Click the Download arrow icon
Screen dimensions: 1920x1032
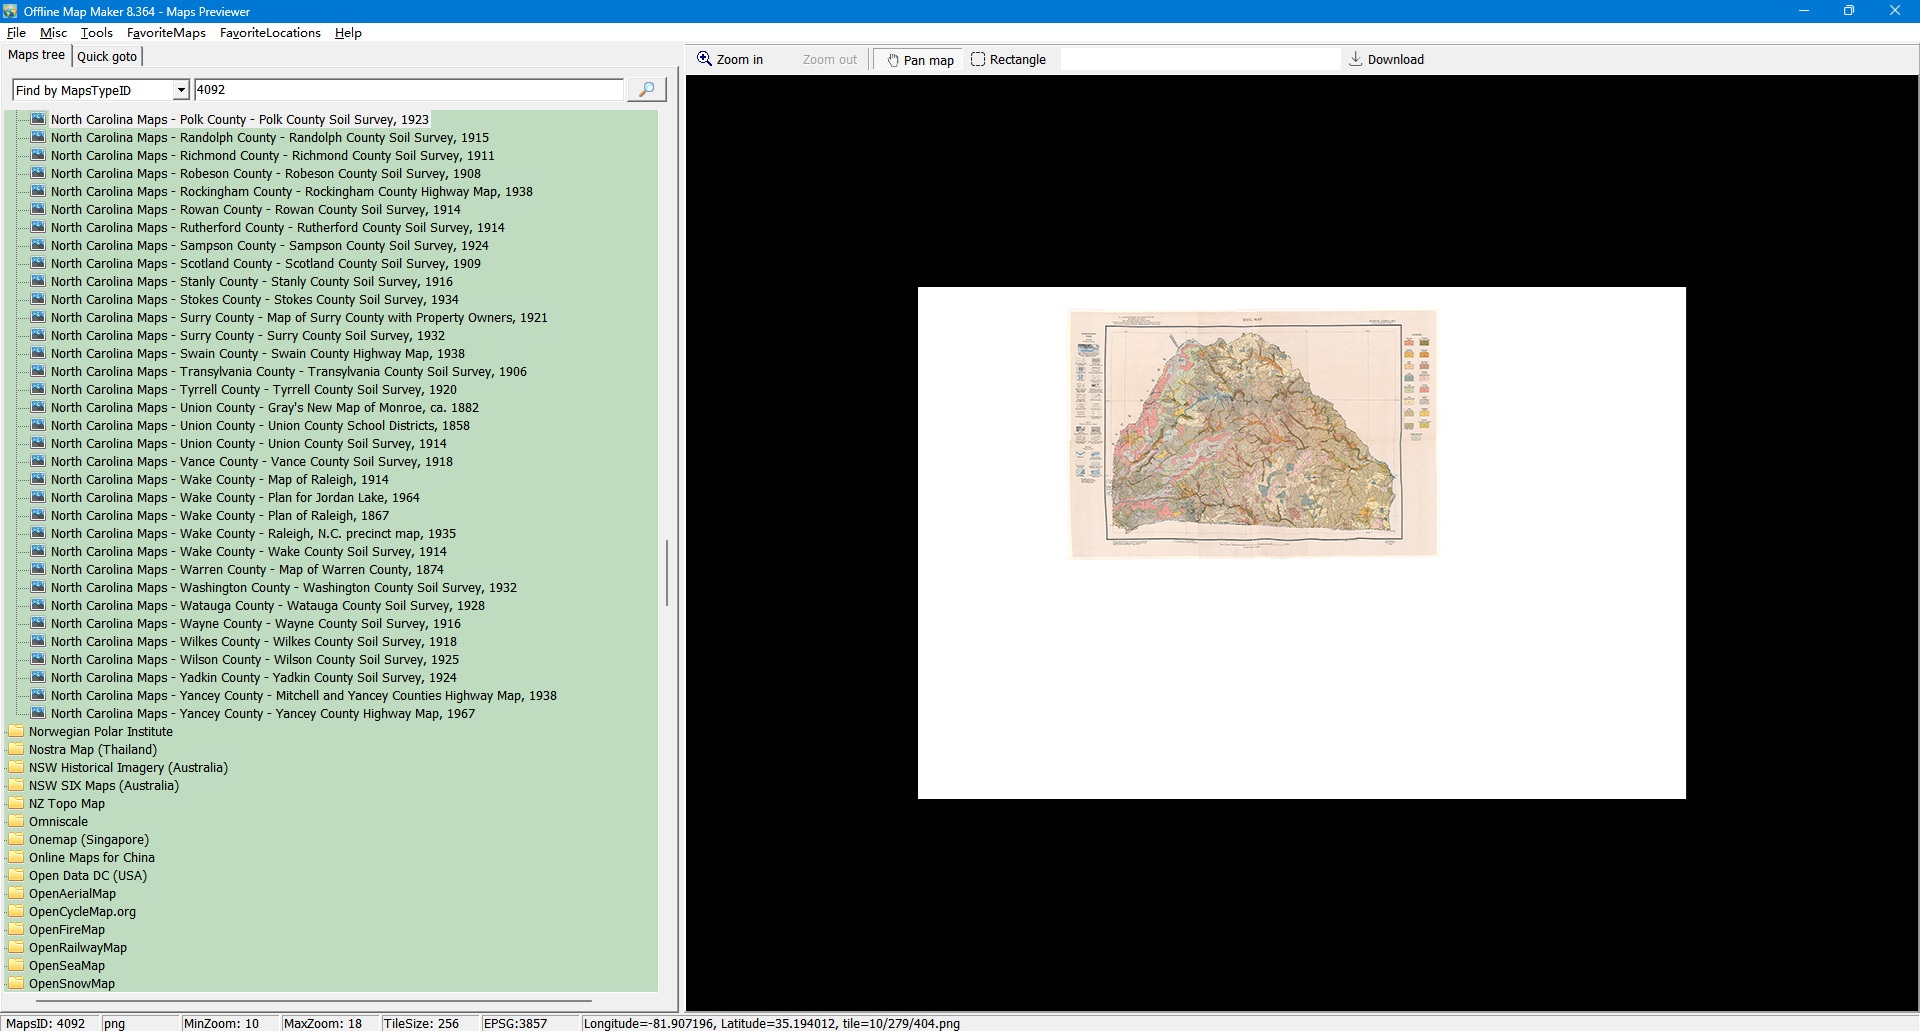coord(1355,59)
